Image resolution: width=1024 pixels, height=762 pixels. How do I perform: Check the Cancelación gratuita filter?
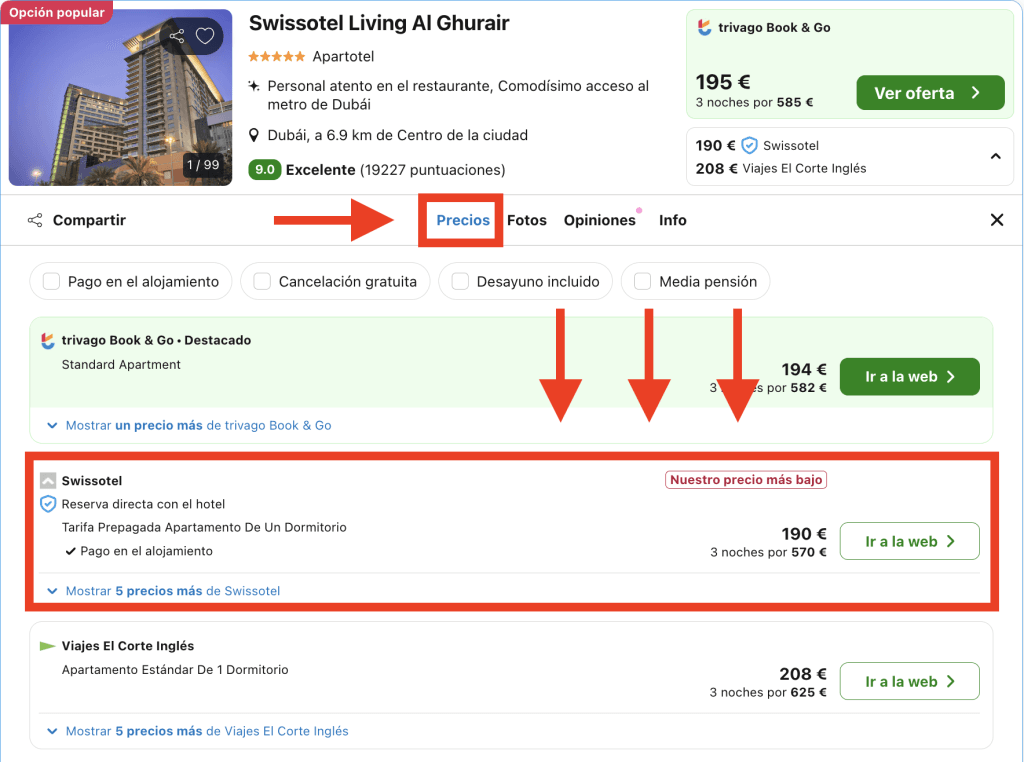(x=262, y=282)
